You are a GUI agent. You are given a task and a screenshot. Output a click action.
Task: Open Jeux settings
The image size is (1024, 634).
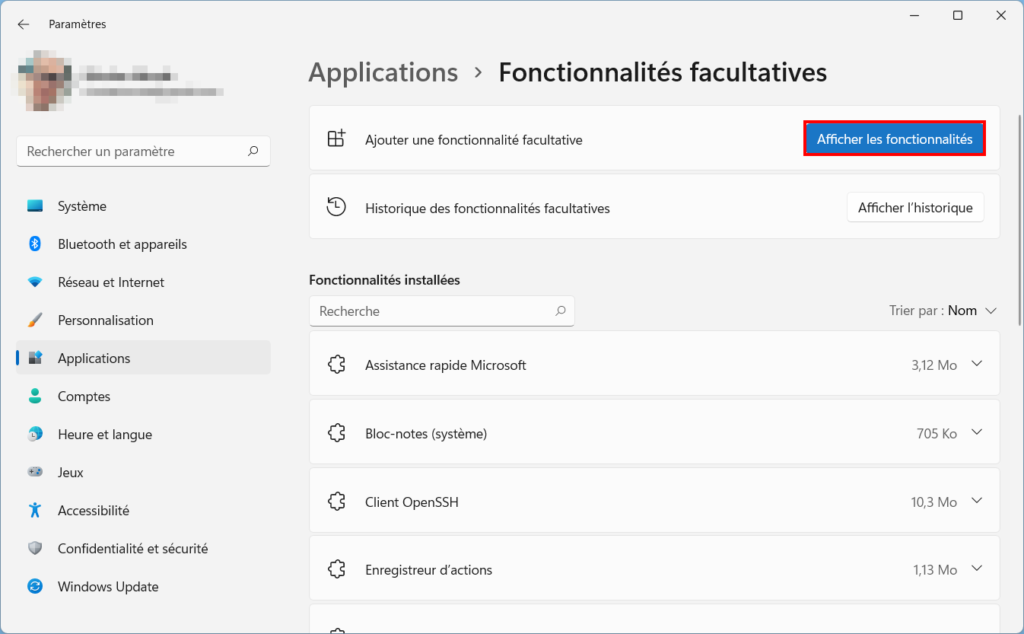[x=143, y=472]
